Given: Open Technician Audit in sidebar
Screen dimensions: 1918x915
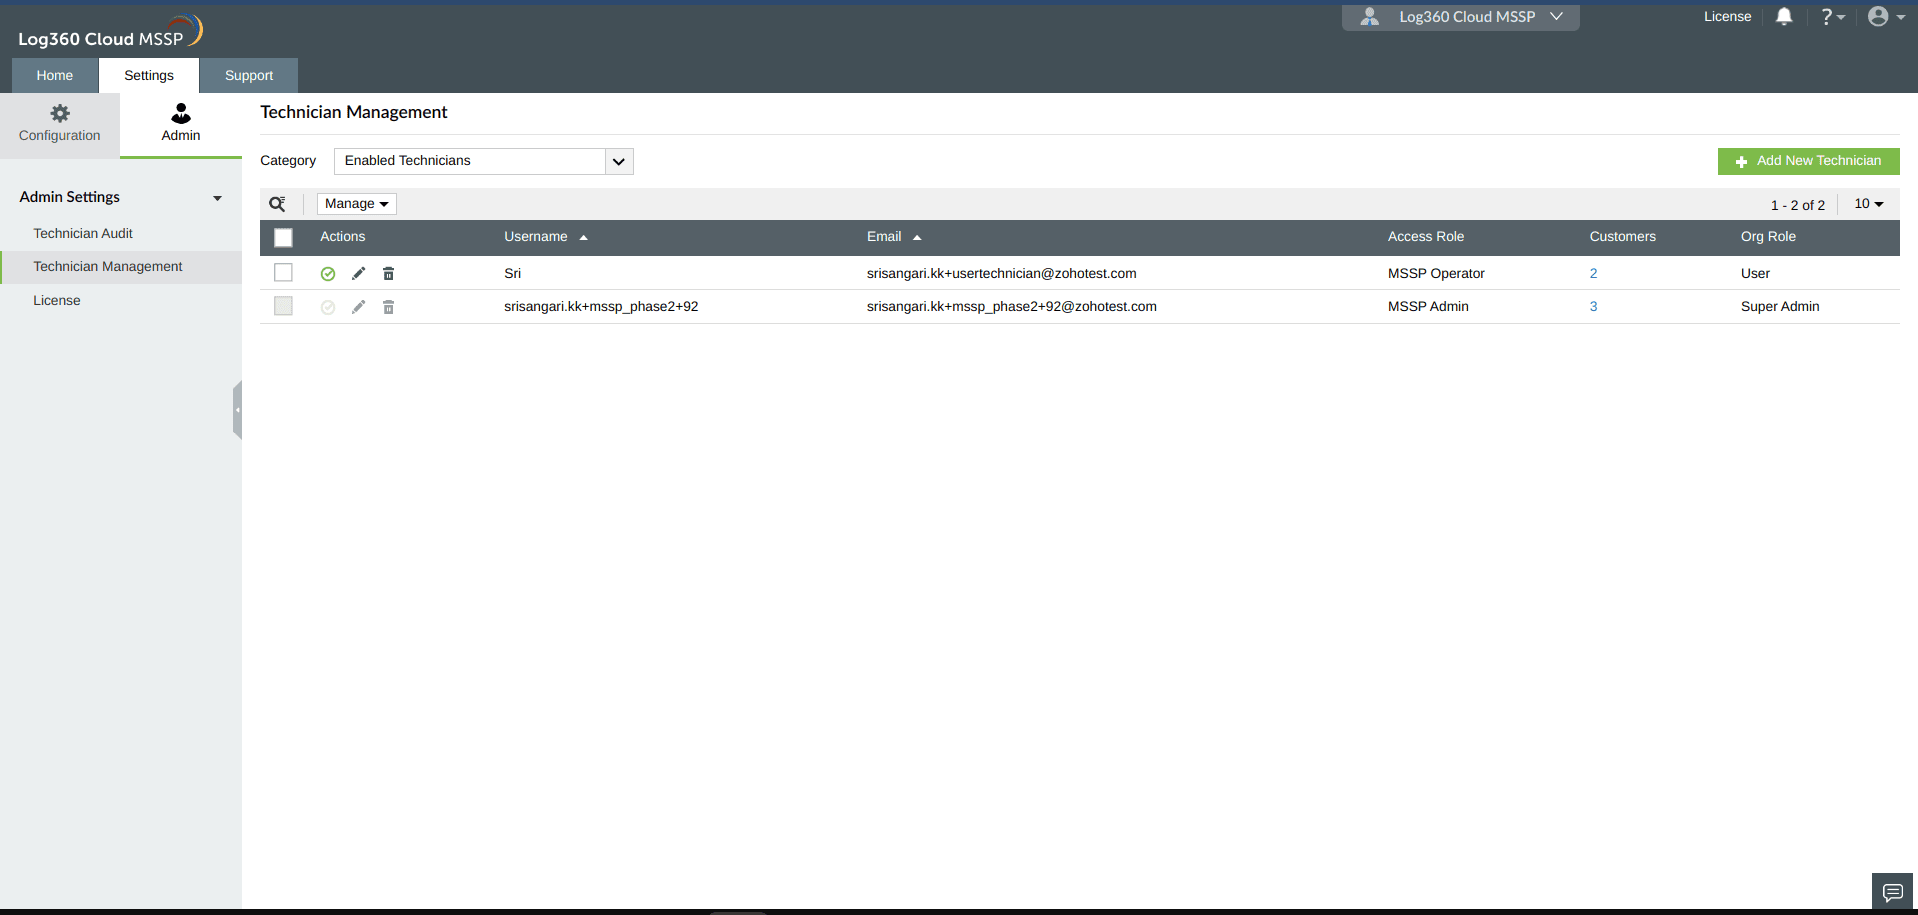Looking at the screenshot, I should tap(83, 233).
